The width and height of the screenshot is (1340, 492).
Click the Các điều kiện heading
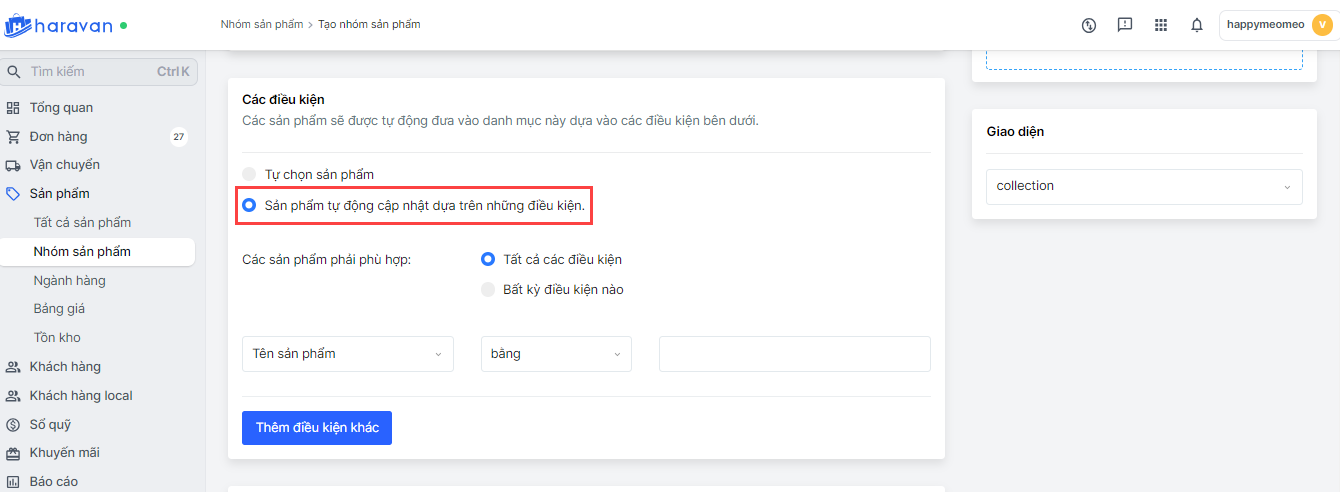tap(283, 100)
